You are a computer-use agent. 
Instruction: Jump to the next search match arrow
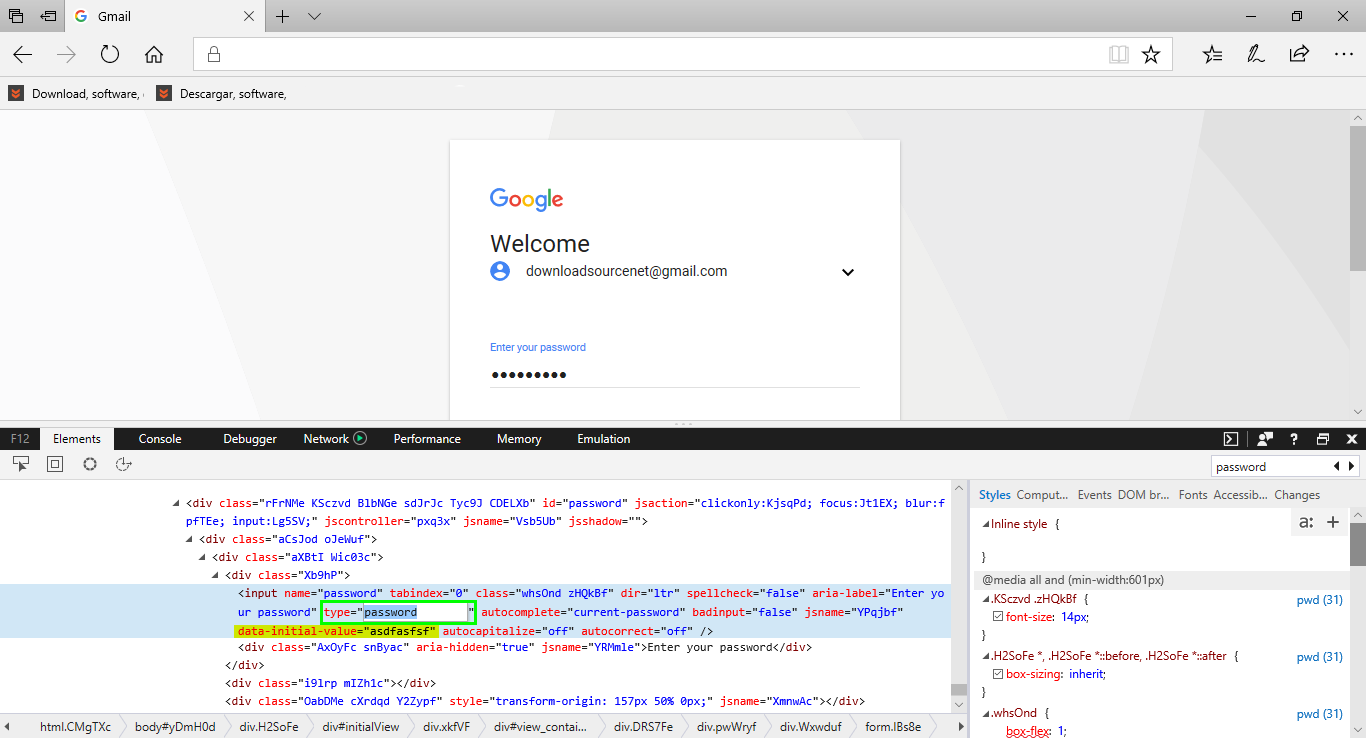(1352, 466)
